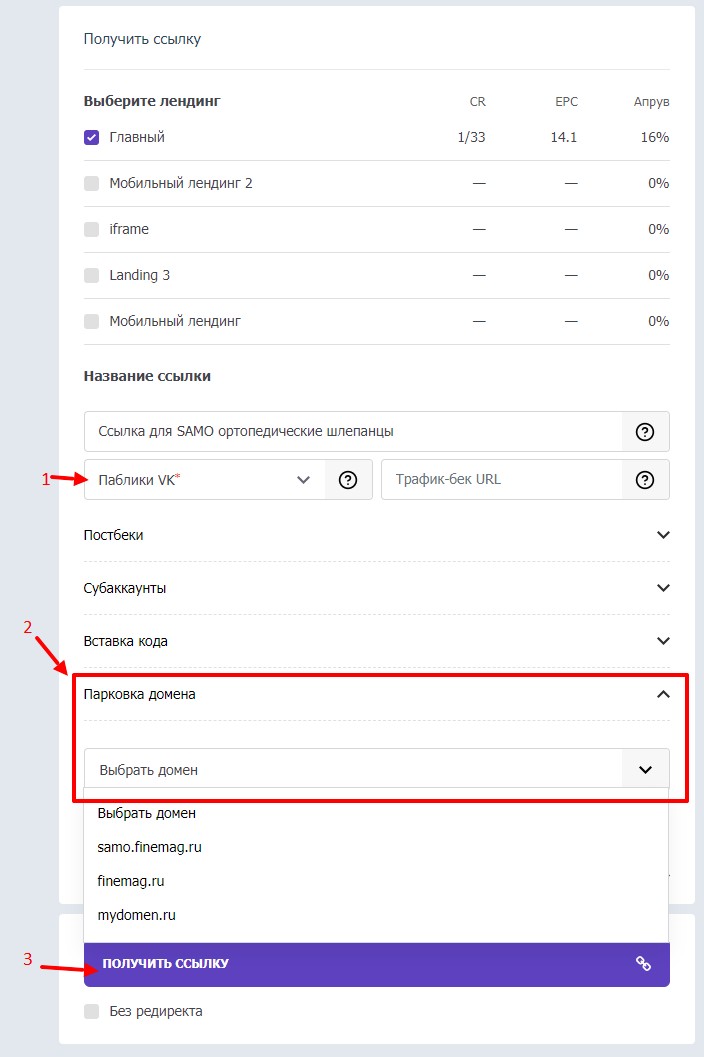Image resolution: width=704 pixels, height=1057 pixels.
Task: Click chain link icon on purple button
Action: [643, 963]
